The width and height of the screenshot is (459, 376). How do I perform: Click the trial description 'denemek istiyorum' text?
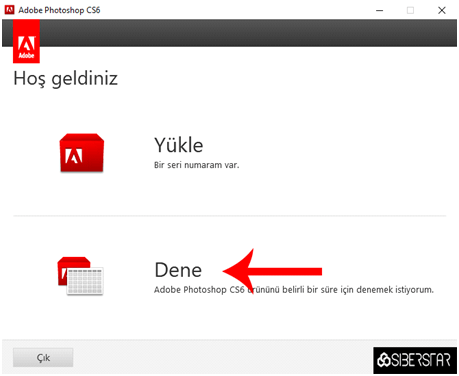395,290
